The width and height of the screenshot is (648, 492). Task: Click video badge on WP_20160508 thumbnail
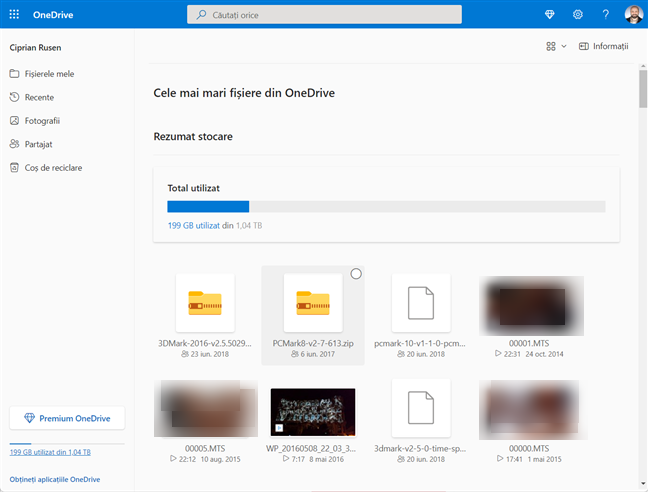(279, 428)
